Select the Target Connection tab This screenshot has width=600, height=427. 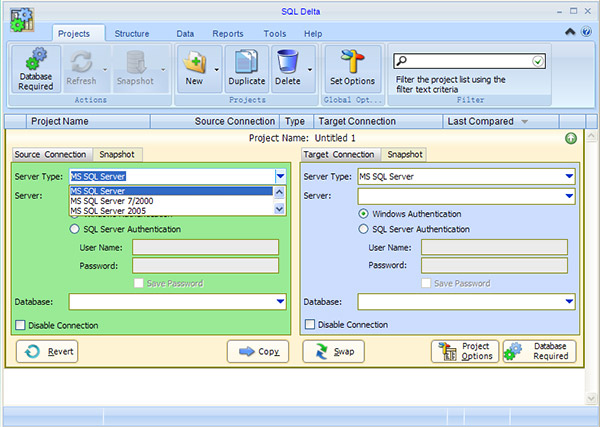pos(339,155)
